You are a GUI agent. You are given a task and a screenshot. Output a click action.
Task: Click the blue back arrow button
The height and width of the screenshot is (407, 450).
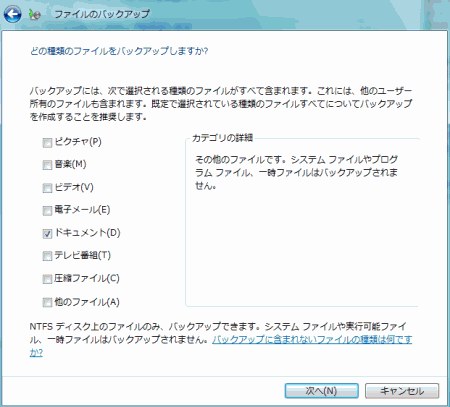13,14
